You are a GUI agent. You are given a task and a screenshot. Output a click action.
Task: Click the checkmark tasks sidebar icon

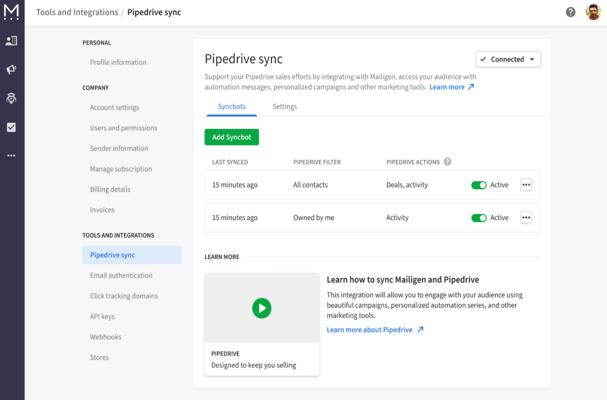click(x=12, y=127)
